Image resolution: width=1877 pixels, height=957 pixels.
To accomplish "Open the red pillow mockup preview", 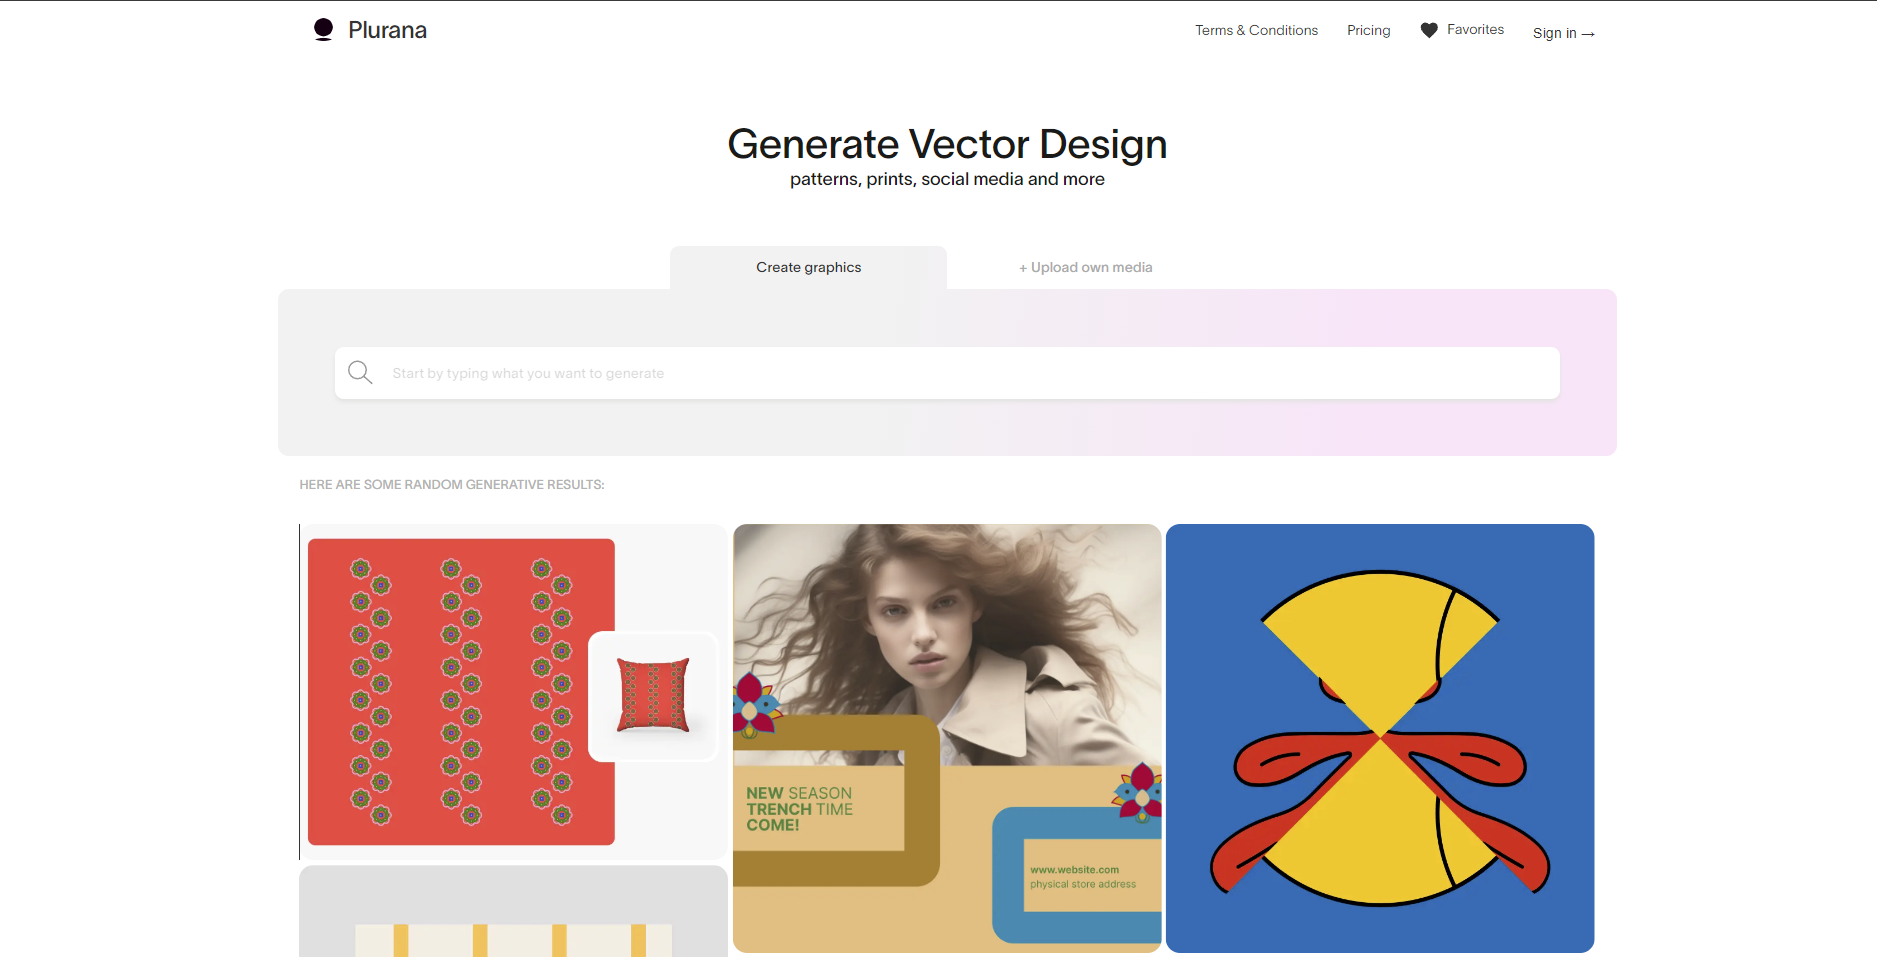I will point(653,696).
